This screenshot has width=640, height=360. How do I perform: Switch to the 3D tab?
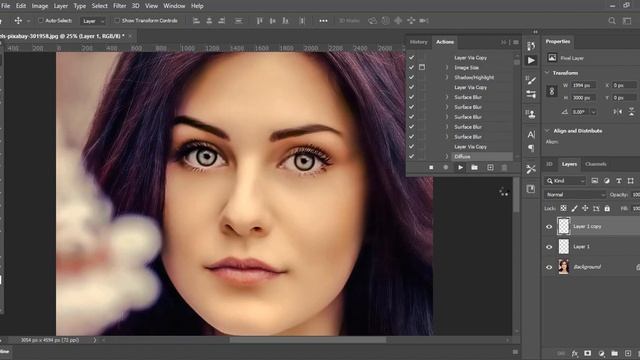(549, 164)
